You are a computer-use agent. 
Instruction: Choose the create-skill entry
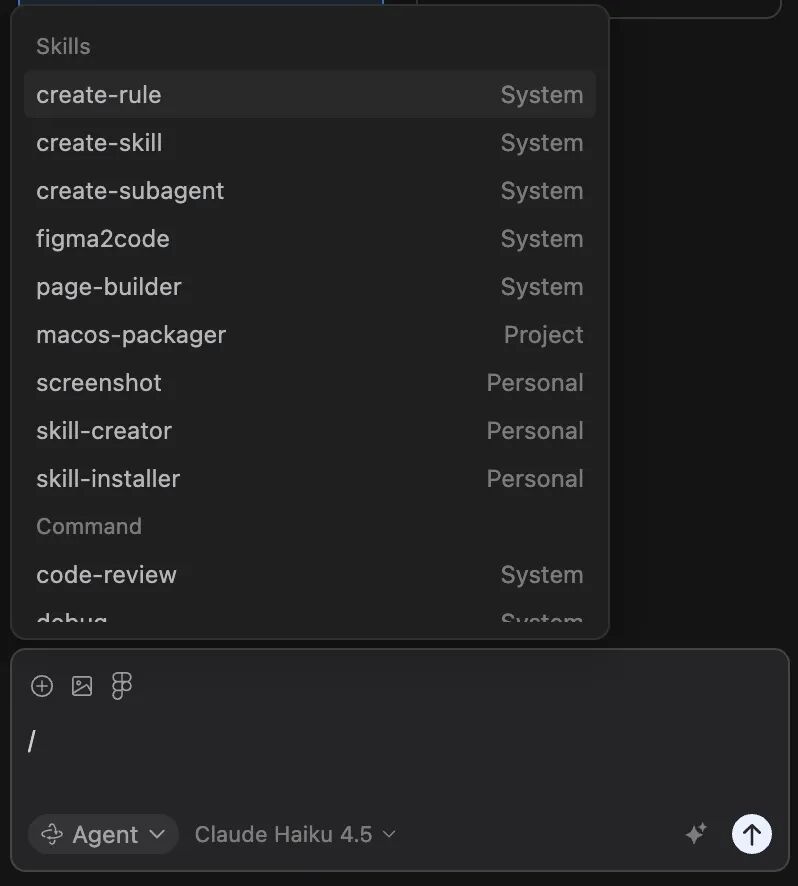pyautogui.click(x=310, y=143)
